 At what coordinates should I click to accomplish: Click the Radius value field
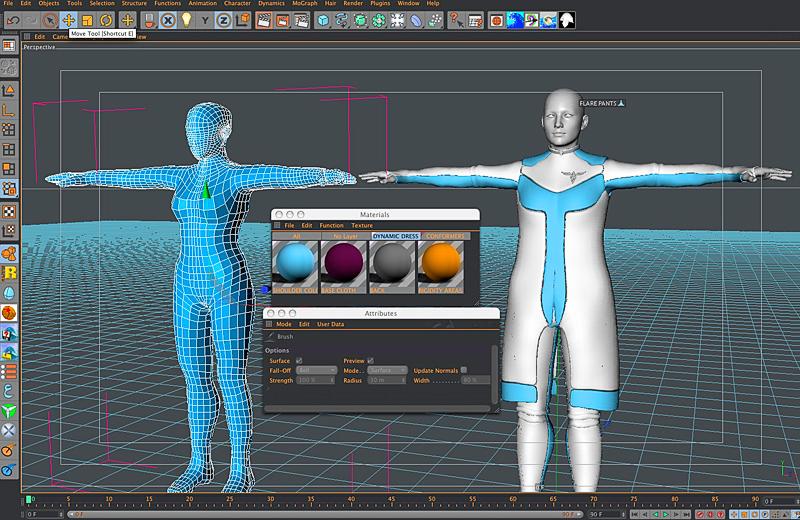coord(387,381)
